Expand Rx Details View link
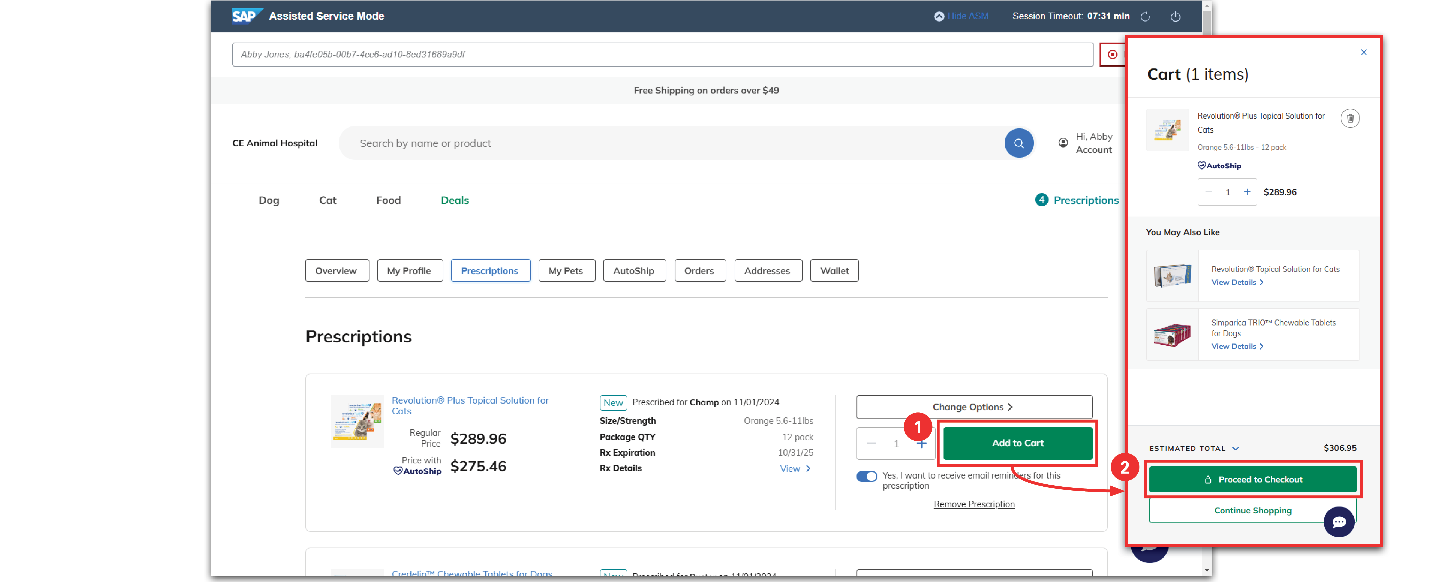 pyautogui.click(x=795, y=468)
